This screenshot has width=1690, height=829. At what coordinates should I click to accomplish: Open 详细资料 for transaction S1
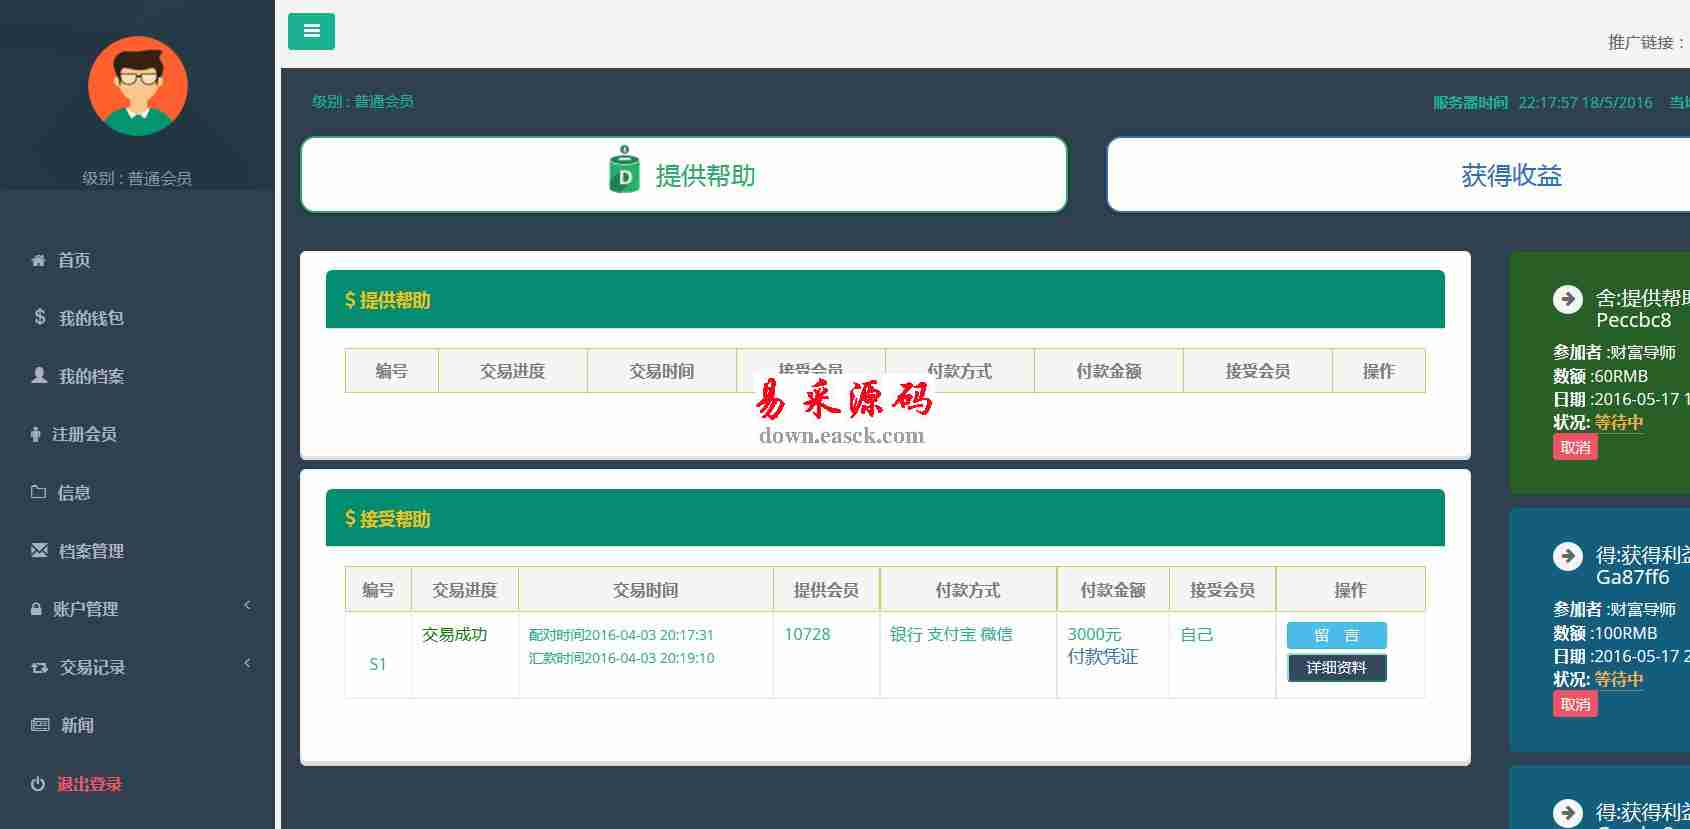pos(1336,667)
